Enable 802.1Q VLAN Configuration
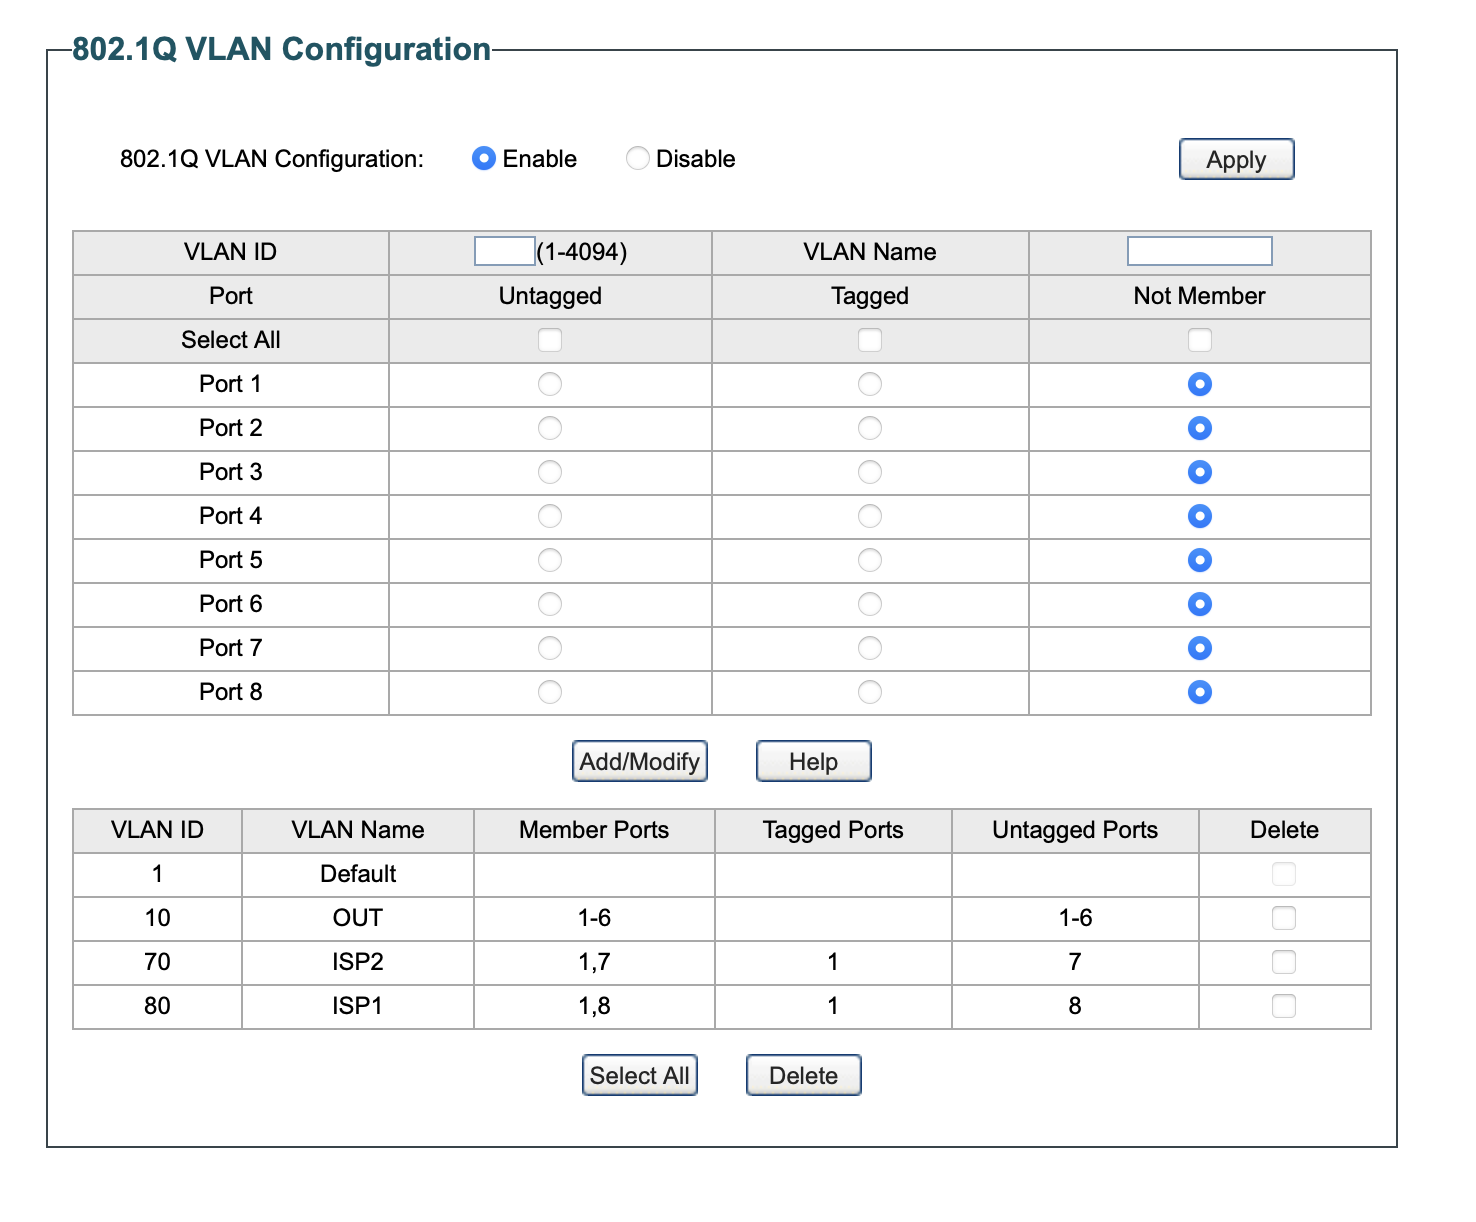Screen dimensions: 1476x1222 coord(485,158)
